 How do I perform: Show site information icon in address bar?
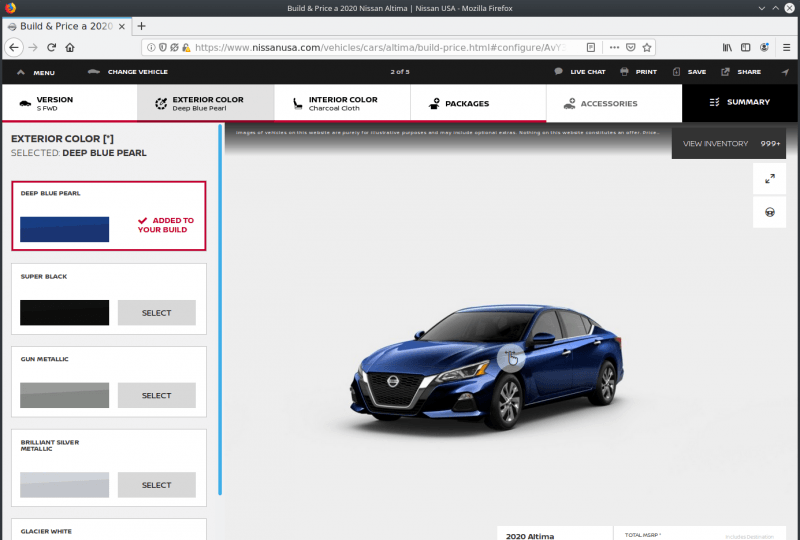151,47
